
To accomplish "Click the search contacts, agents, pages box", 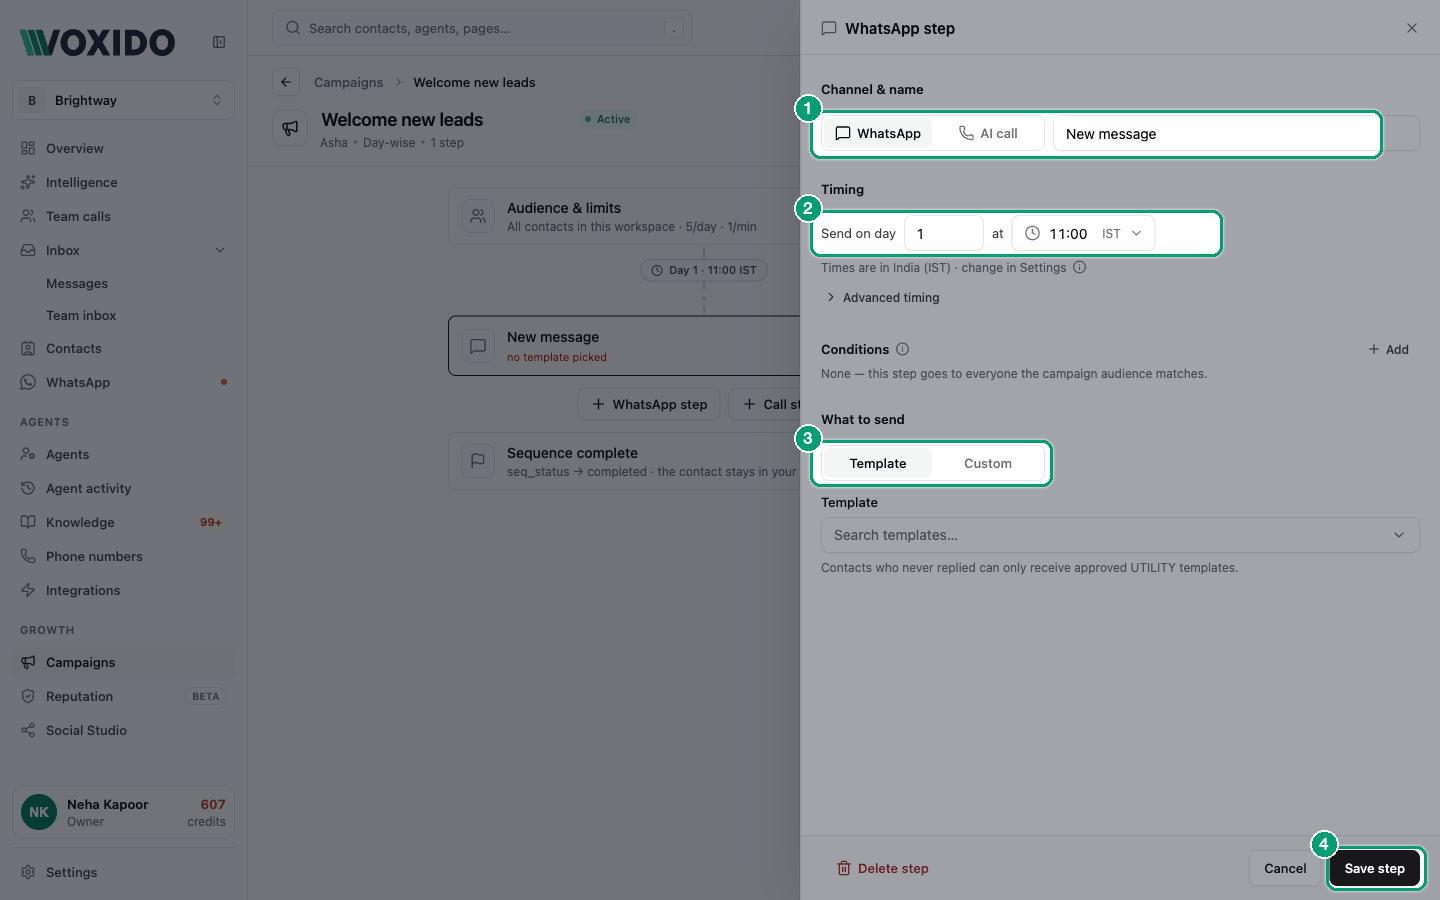I will 482,28.
